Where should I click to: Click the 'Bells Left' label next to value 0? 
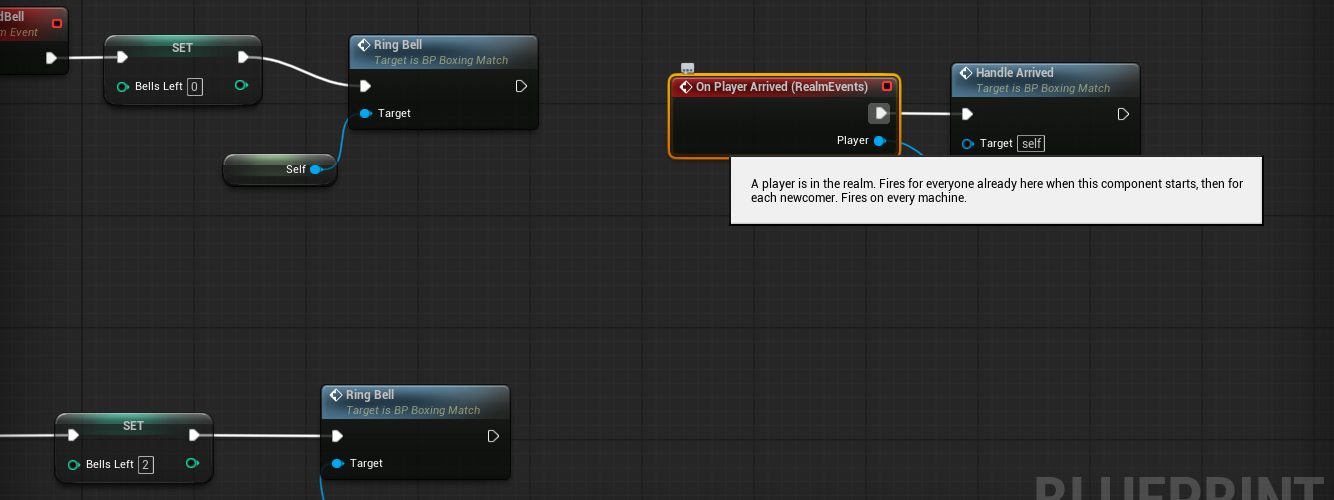pyautogui.click(x=159, y=87)
